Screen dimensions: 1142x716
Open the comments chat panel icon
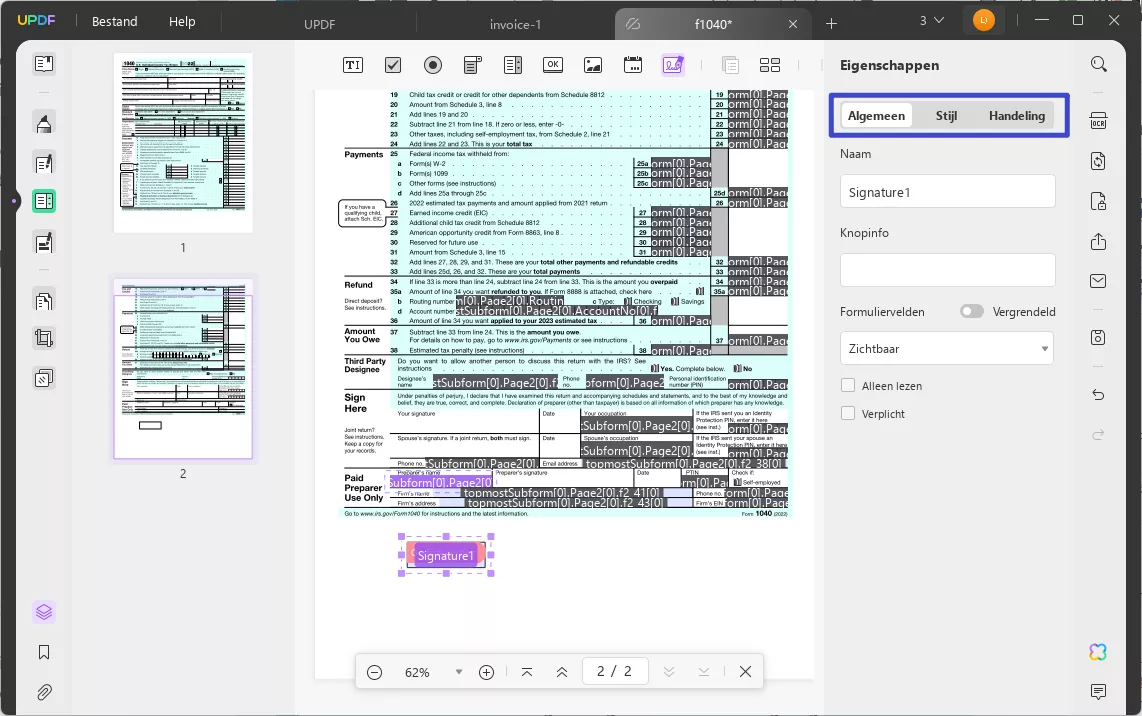(x=1098, y=691)
